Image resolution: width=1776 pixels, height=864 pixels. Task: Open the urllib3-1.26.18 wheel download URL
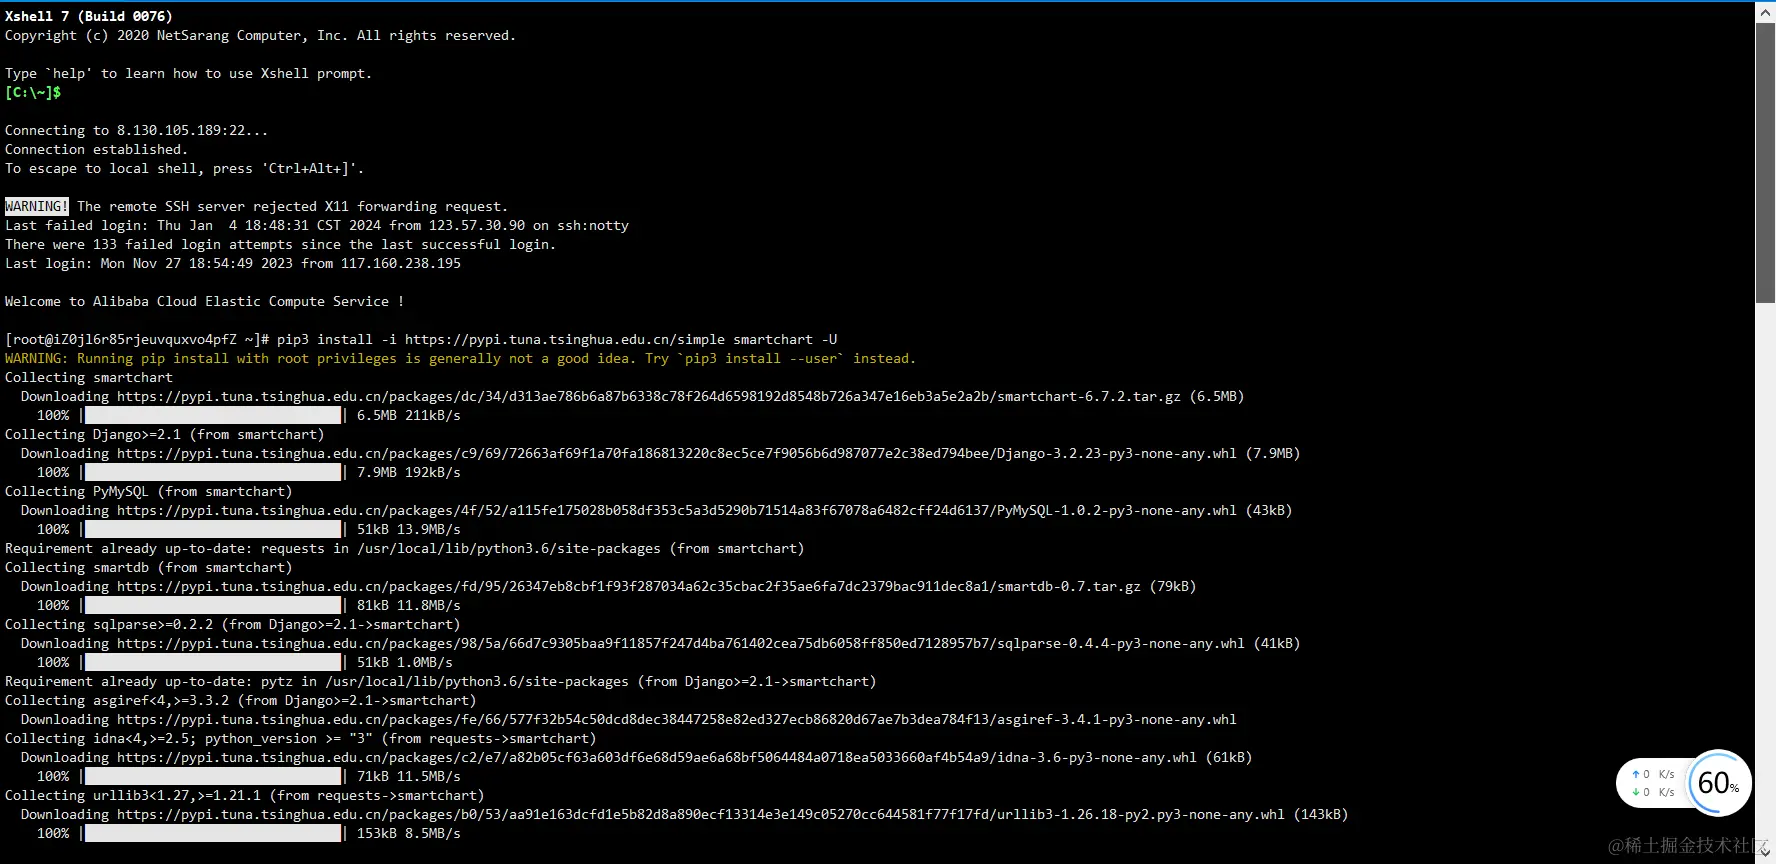pos(701,814)
